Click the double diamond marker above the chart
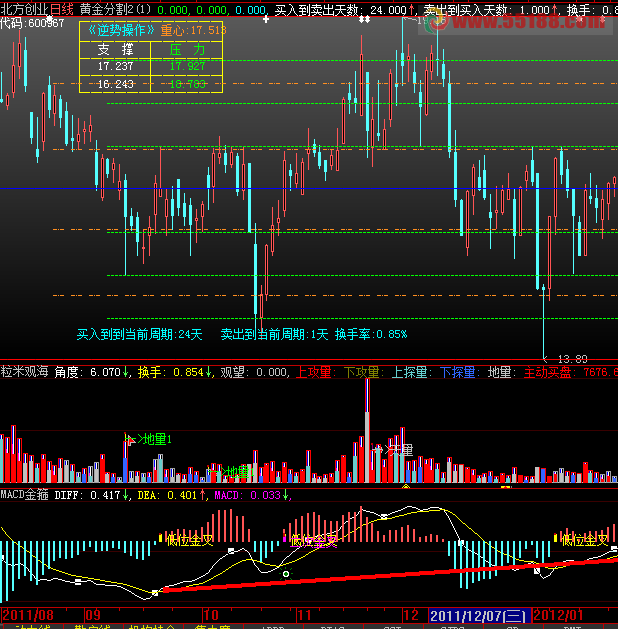The width and height of the screenshot is (618, 629). 364,19
